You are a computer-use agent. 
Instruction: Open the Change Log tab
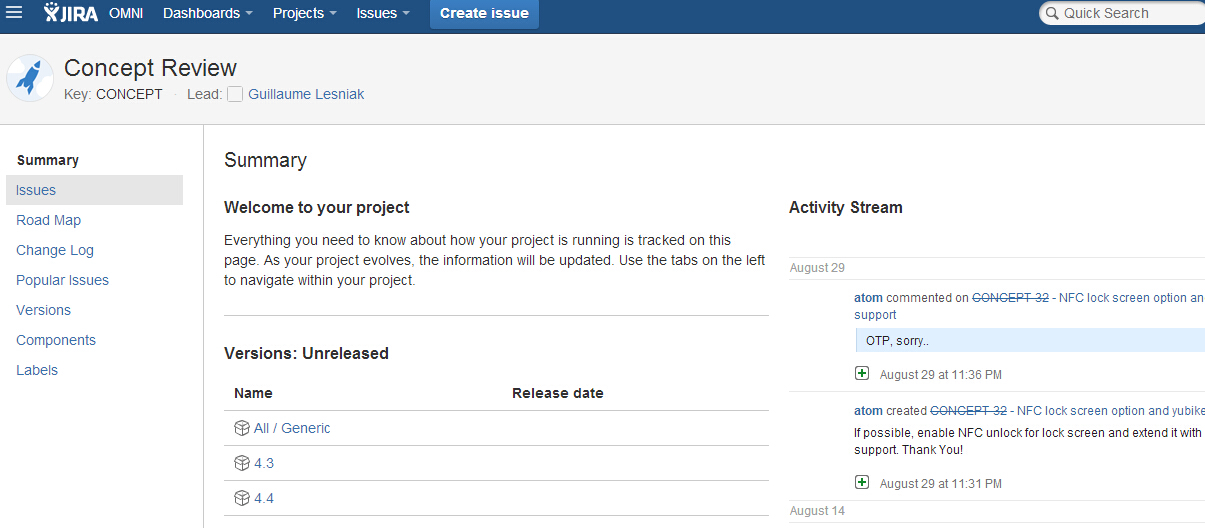click(55, 250)
